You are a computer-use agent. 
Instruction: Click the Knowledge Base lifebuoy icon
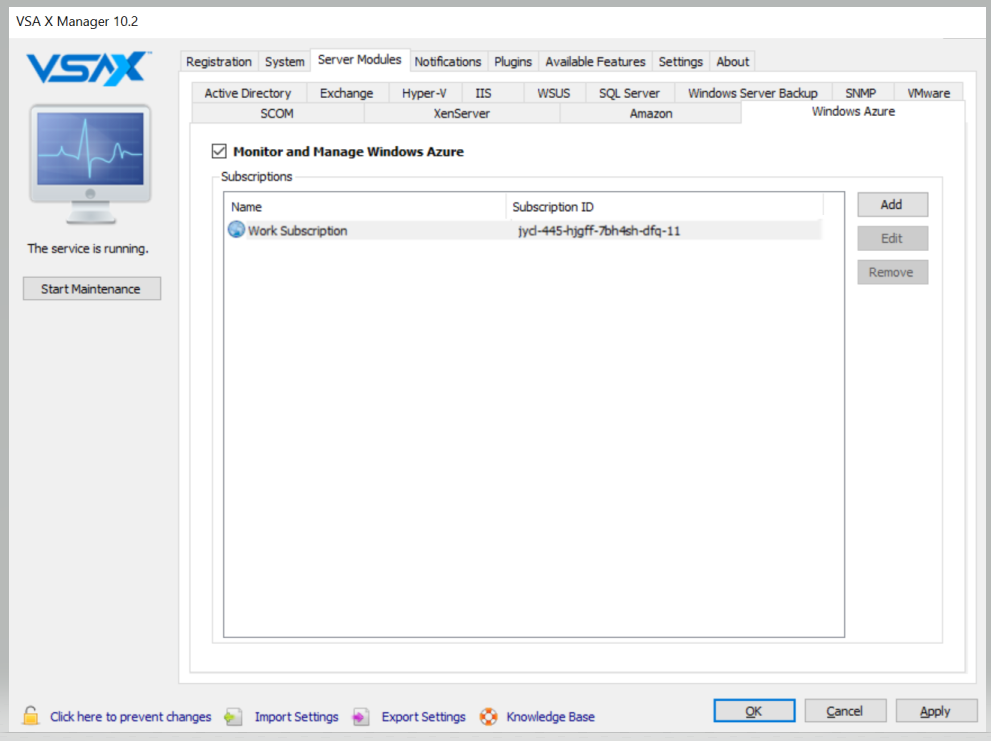488,717
